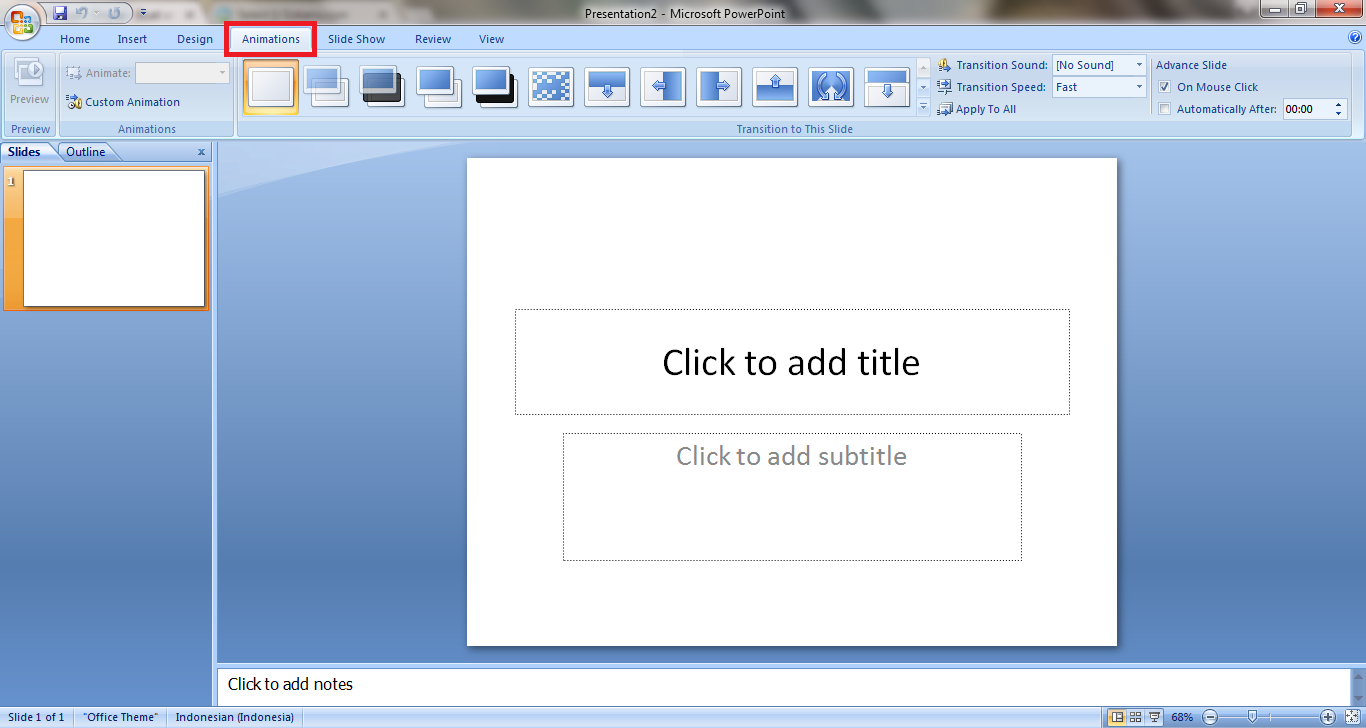
Task: Select the Animations ribbon tab
Action: (x=271, y=39)
